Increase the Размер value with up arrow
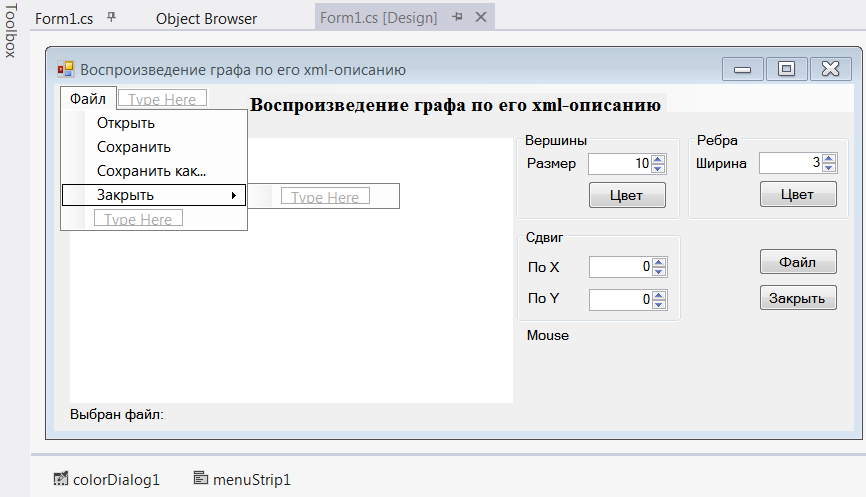Viewport: 866px width, 497px height. click(658, 159)
